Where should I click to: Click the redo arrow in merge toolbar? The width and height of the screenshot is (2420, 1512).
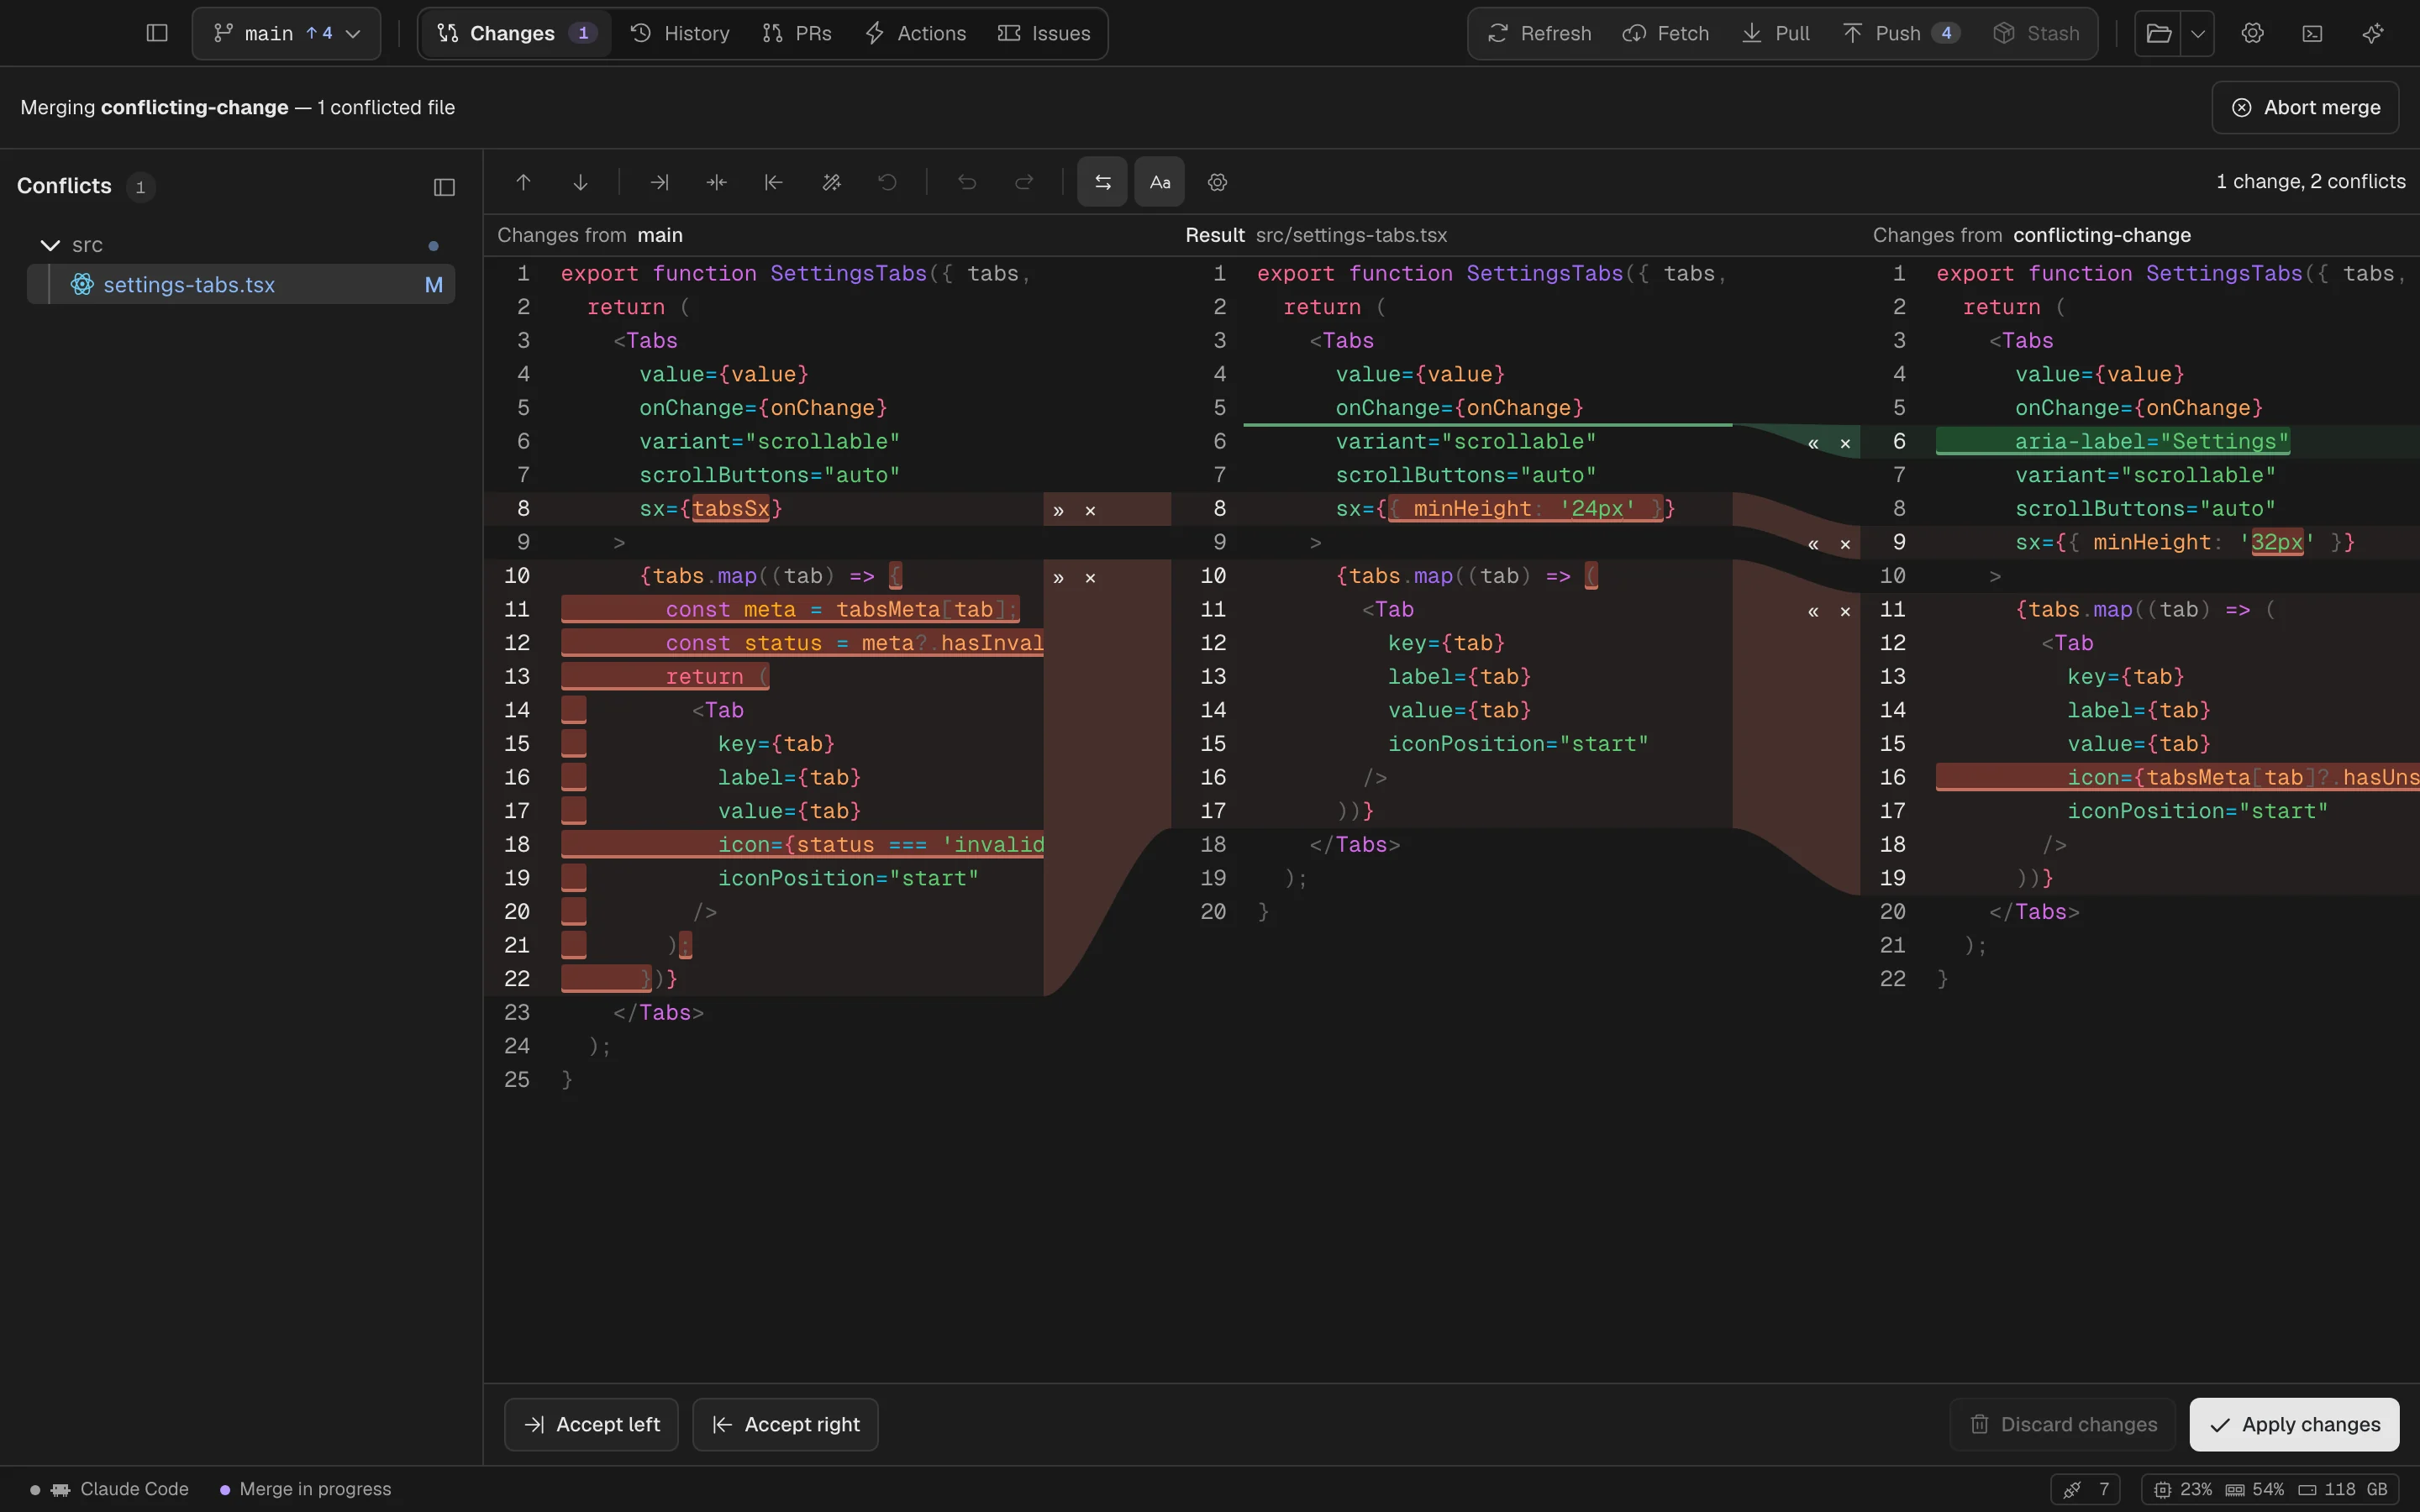coord(1024,182)
